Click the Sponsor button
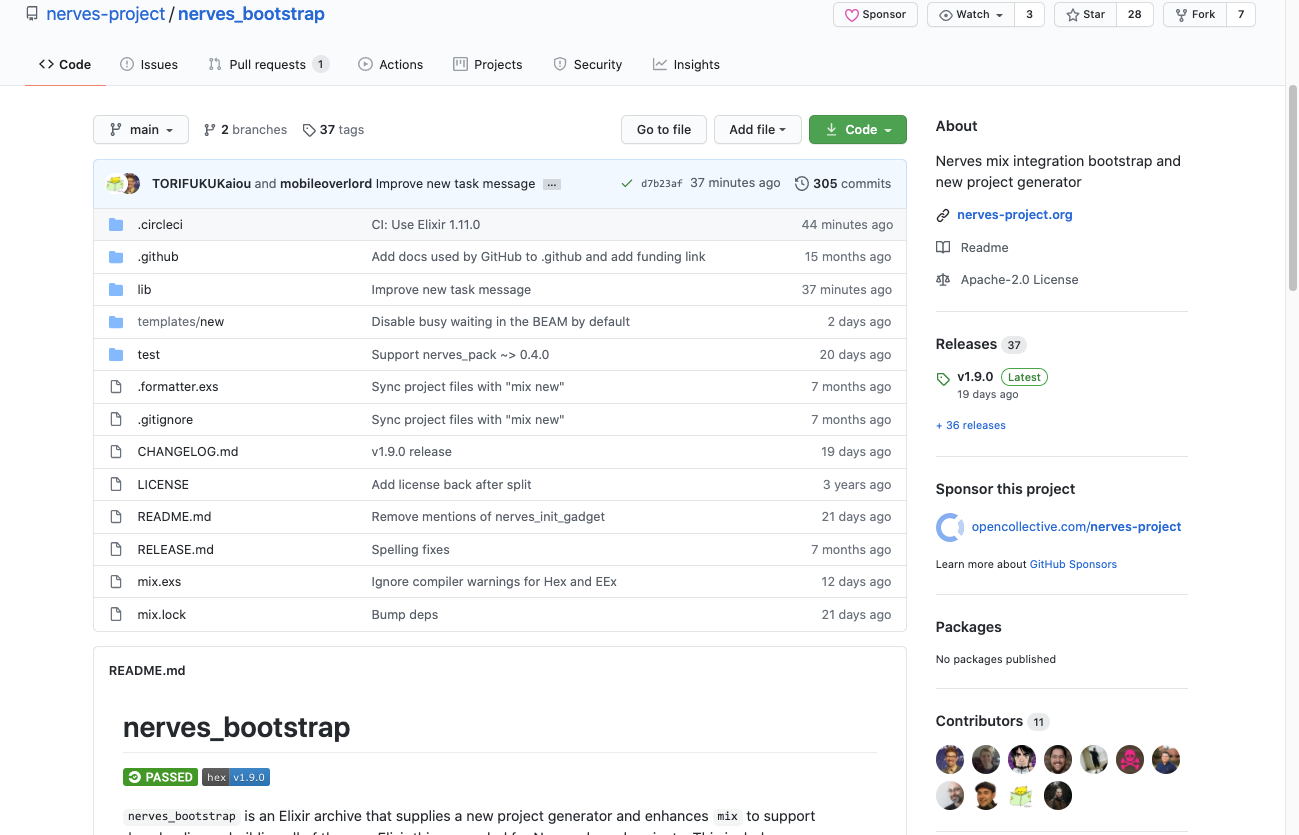Screen dimensions: 1299x835 (x=875, y=15)
